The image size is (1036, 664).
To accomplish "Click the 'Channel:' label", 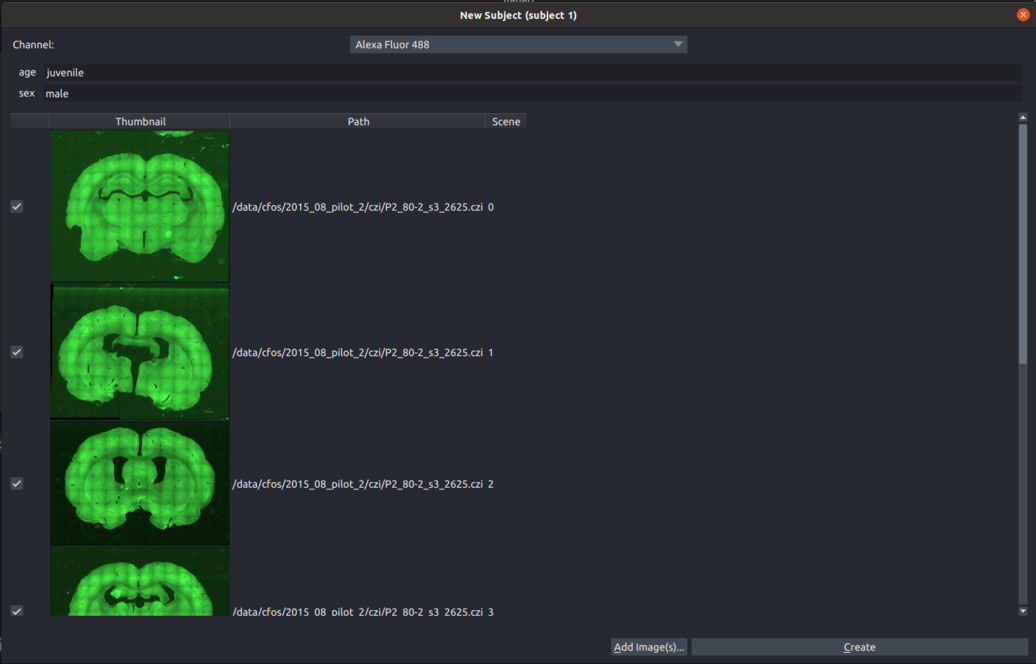I will click(x=33, y=44).
